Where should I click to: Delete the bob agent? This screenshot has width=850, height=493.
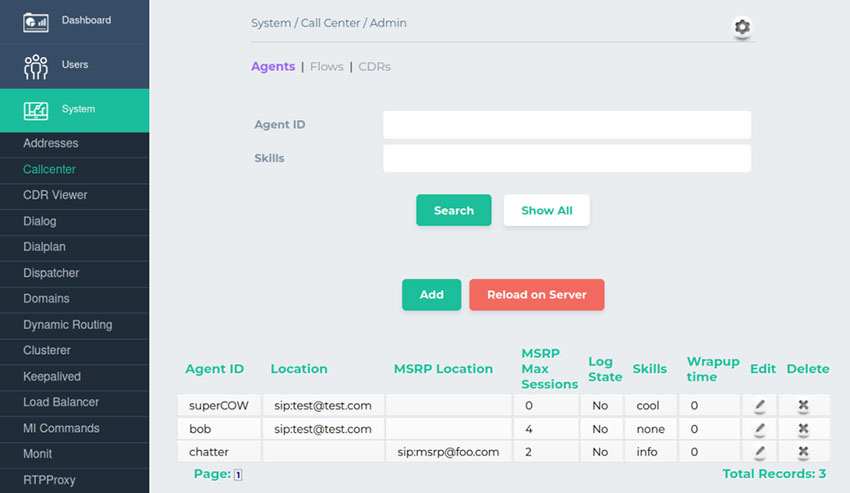click(x=803, y=429)
